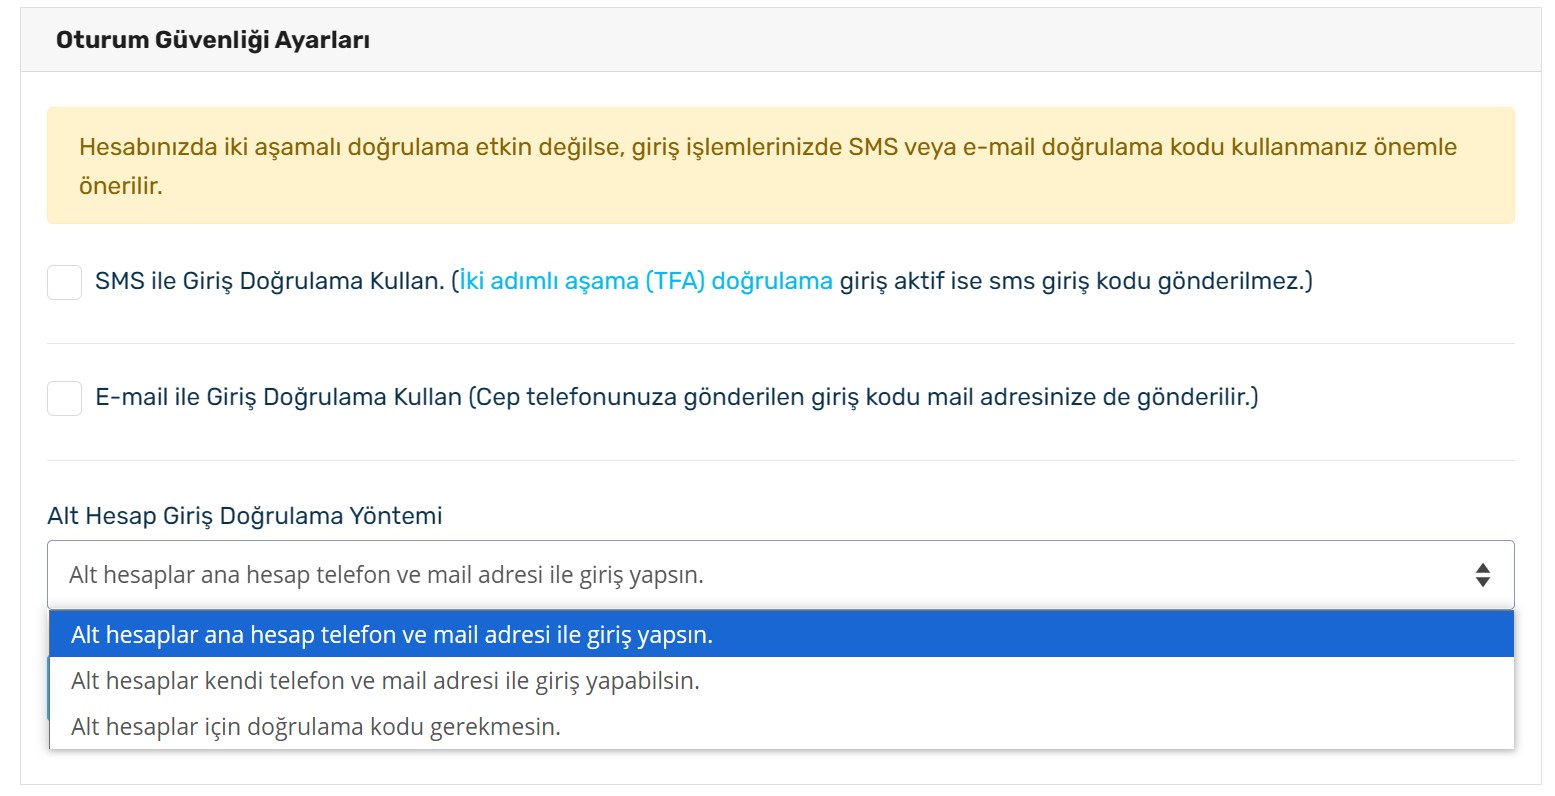Click the 'E-mail ile Giriş Doğrulama Kullan' label text
1555x796 pixels.
click(278, 397)
